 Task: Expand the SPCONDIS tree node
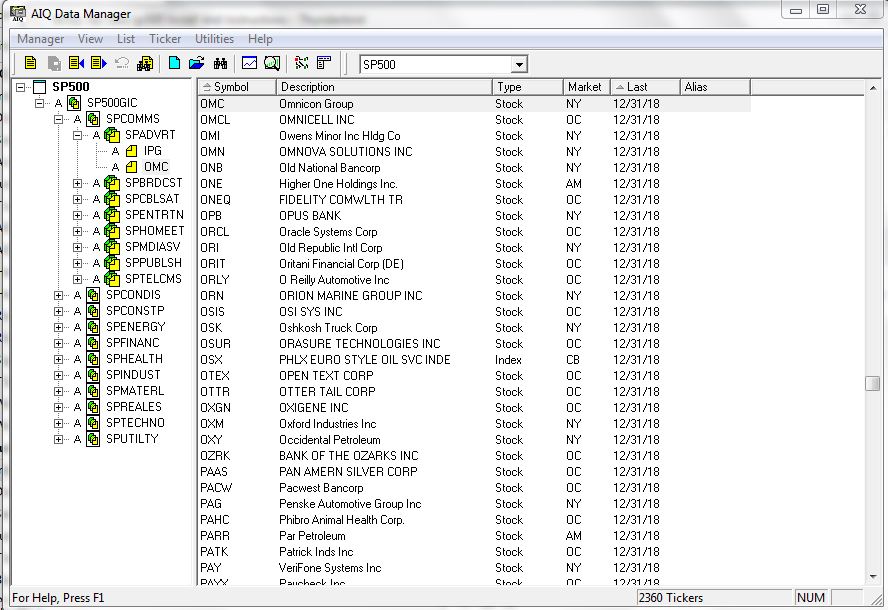pyautogui.click(x=58, y=295)
